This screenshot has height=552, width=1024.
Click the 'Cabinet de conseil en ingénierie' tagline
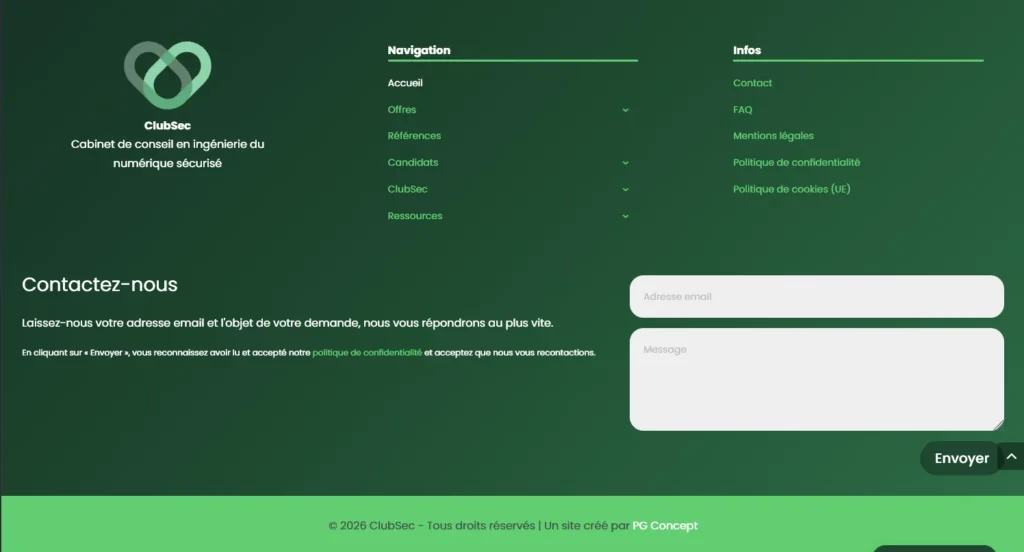pyautogui.click(x=167, y=154)
